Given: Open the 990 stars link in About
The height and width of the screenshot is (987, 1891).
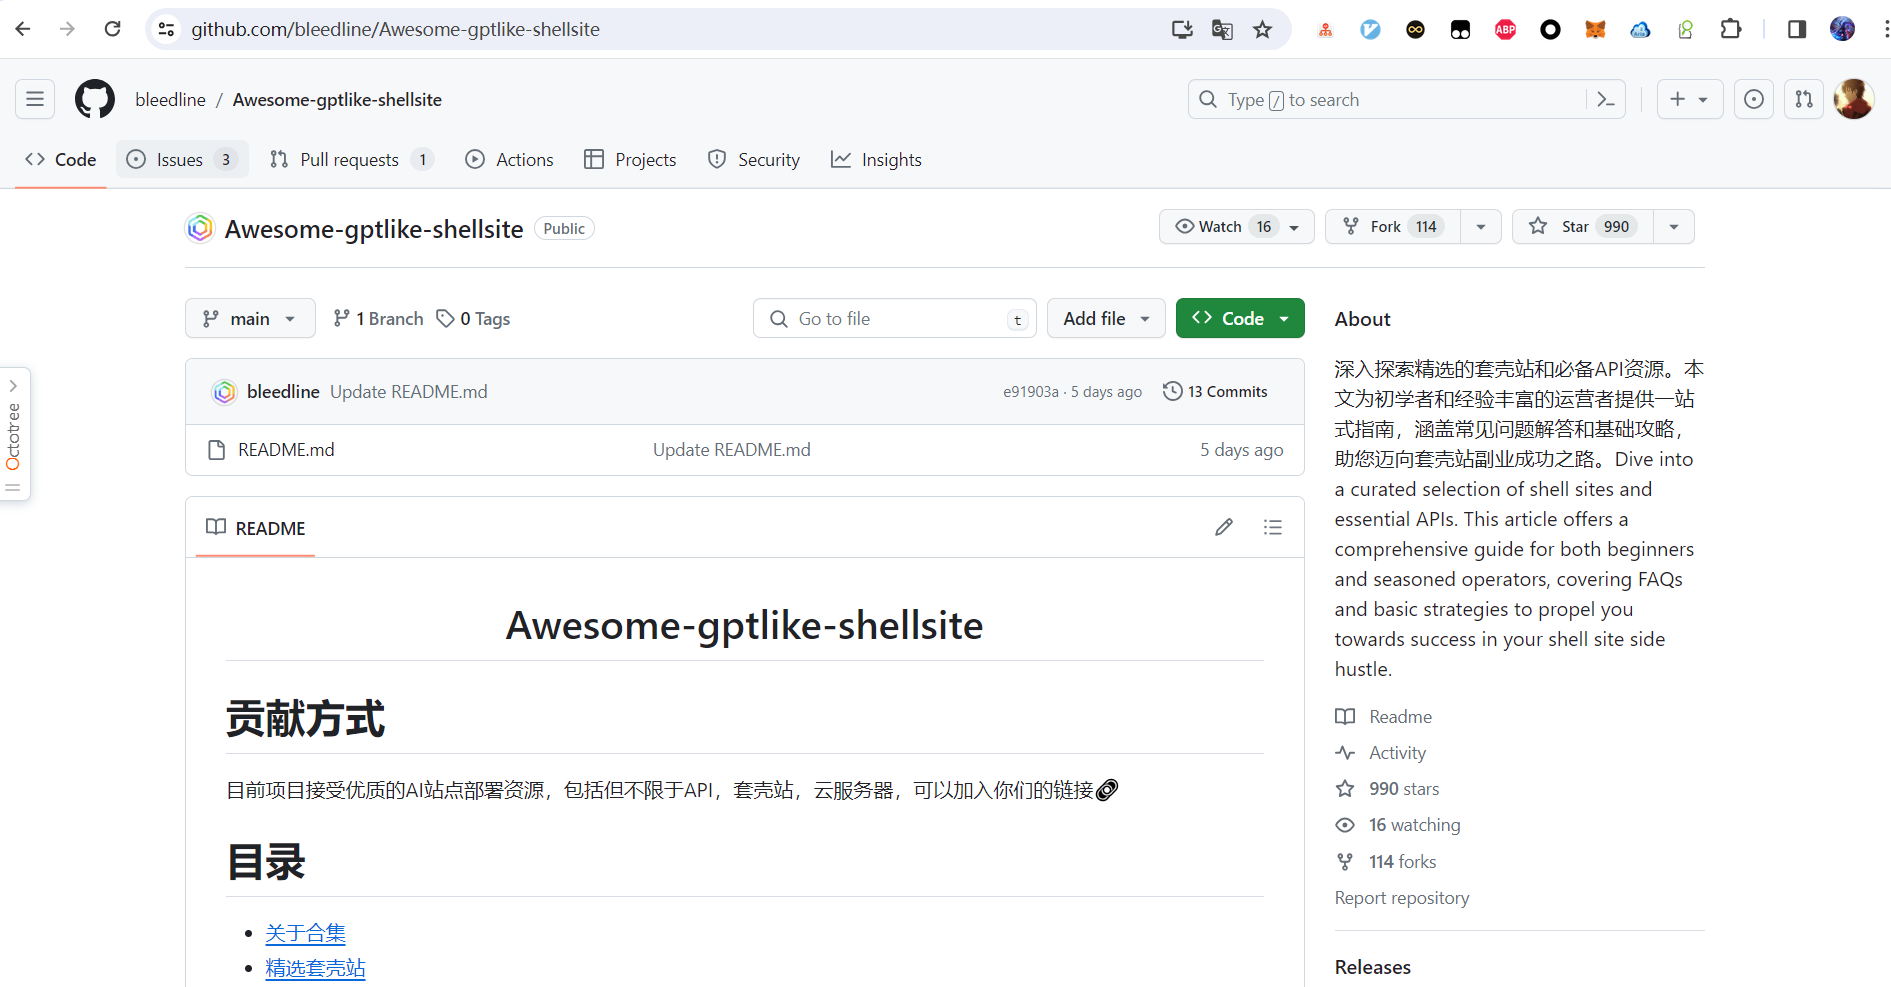Looking at the screenshot, I should pos(1387,789).
